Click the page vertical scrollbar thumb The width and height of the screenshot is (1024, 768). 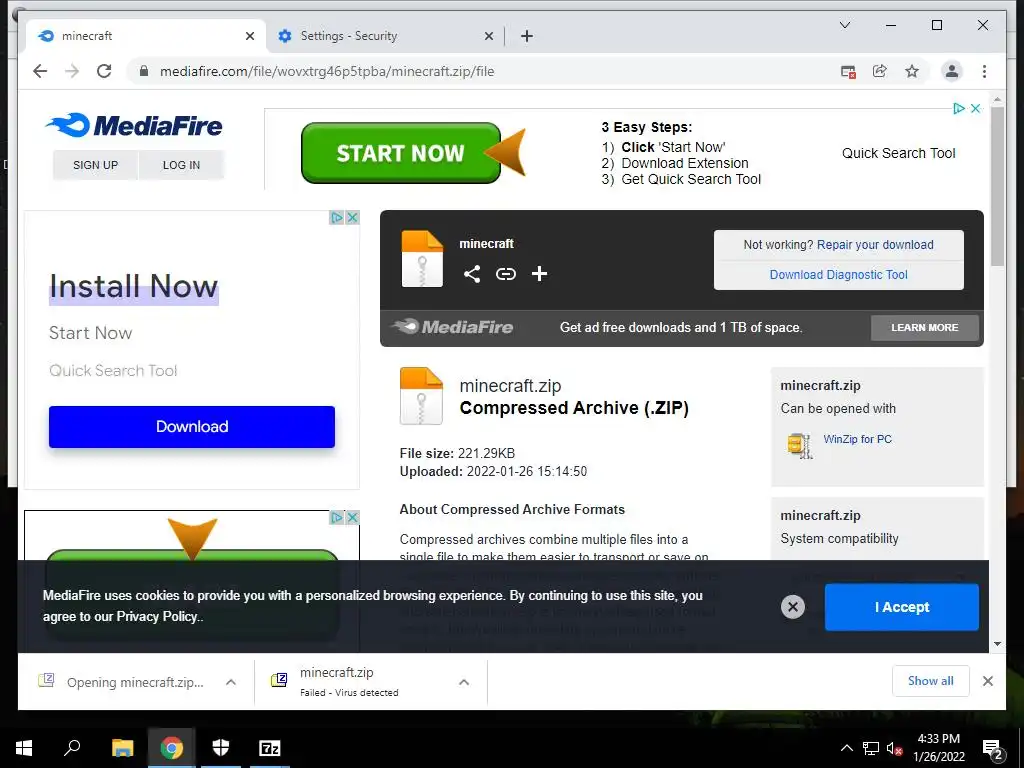tap(997, 186)
